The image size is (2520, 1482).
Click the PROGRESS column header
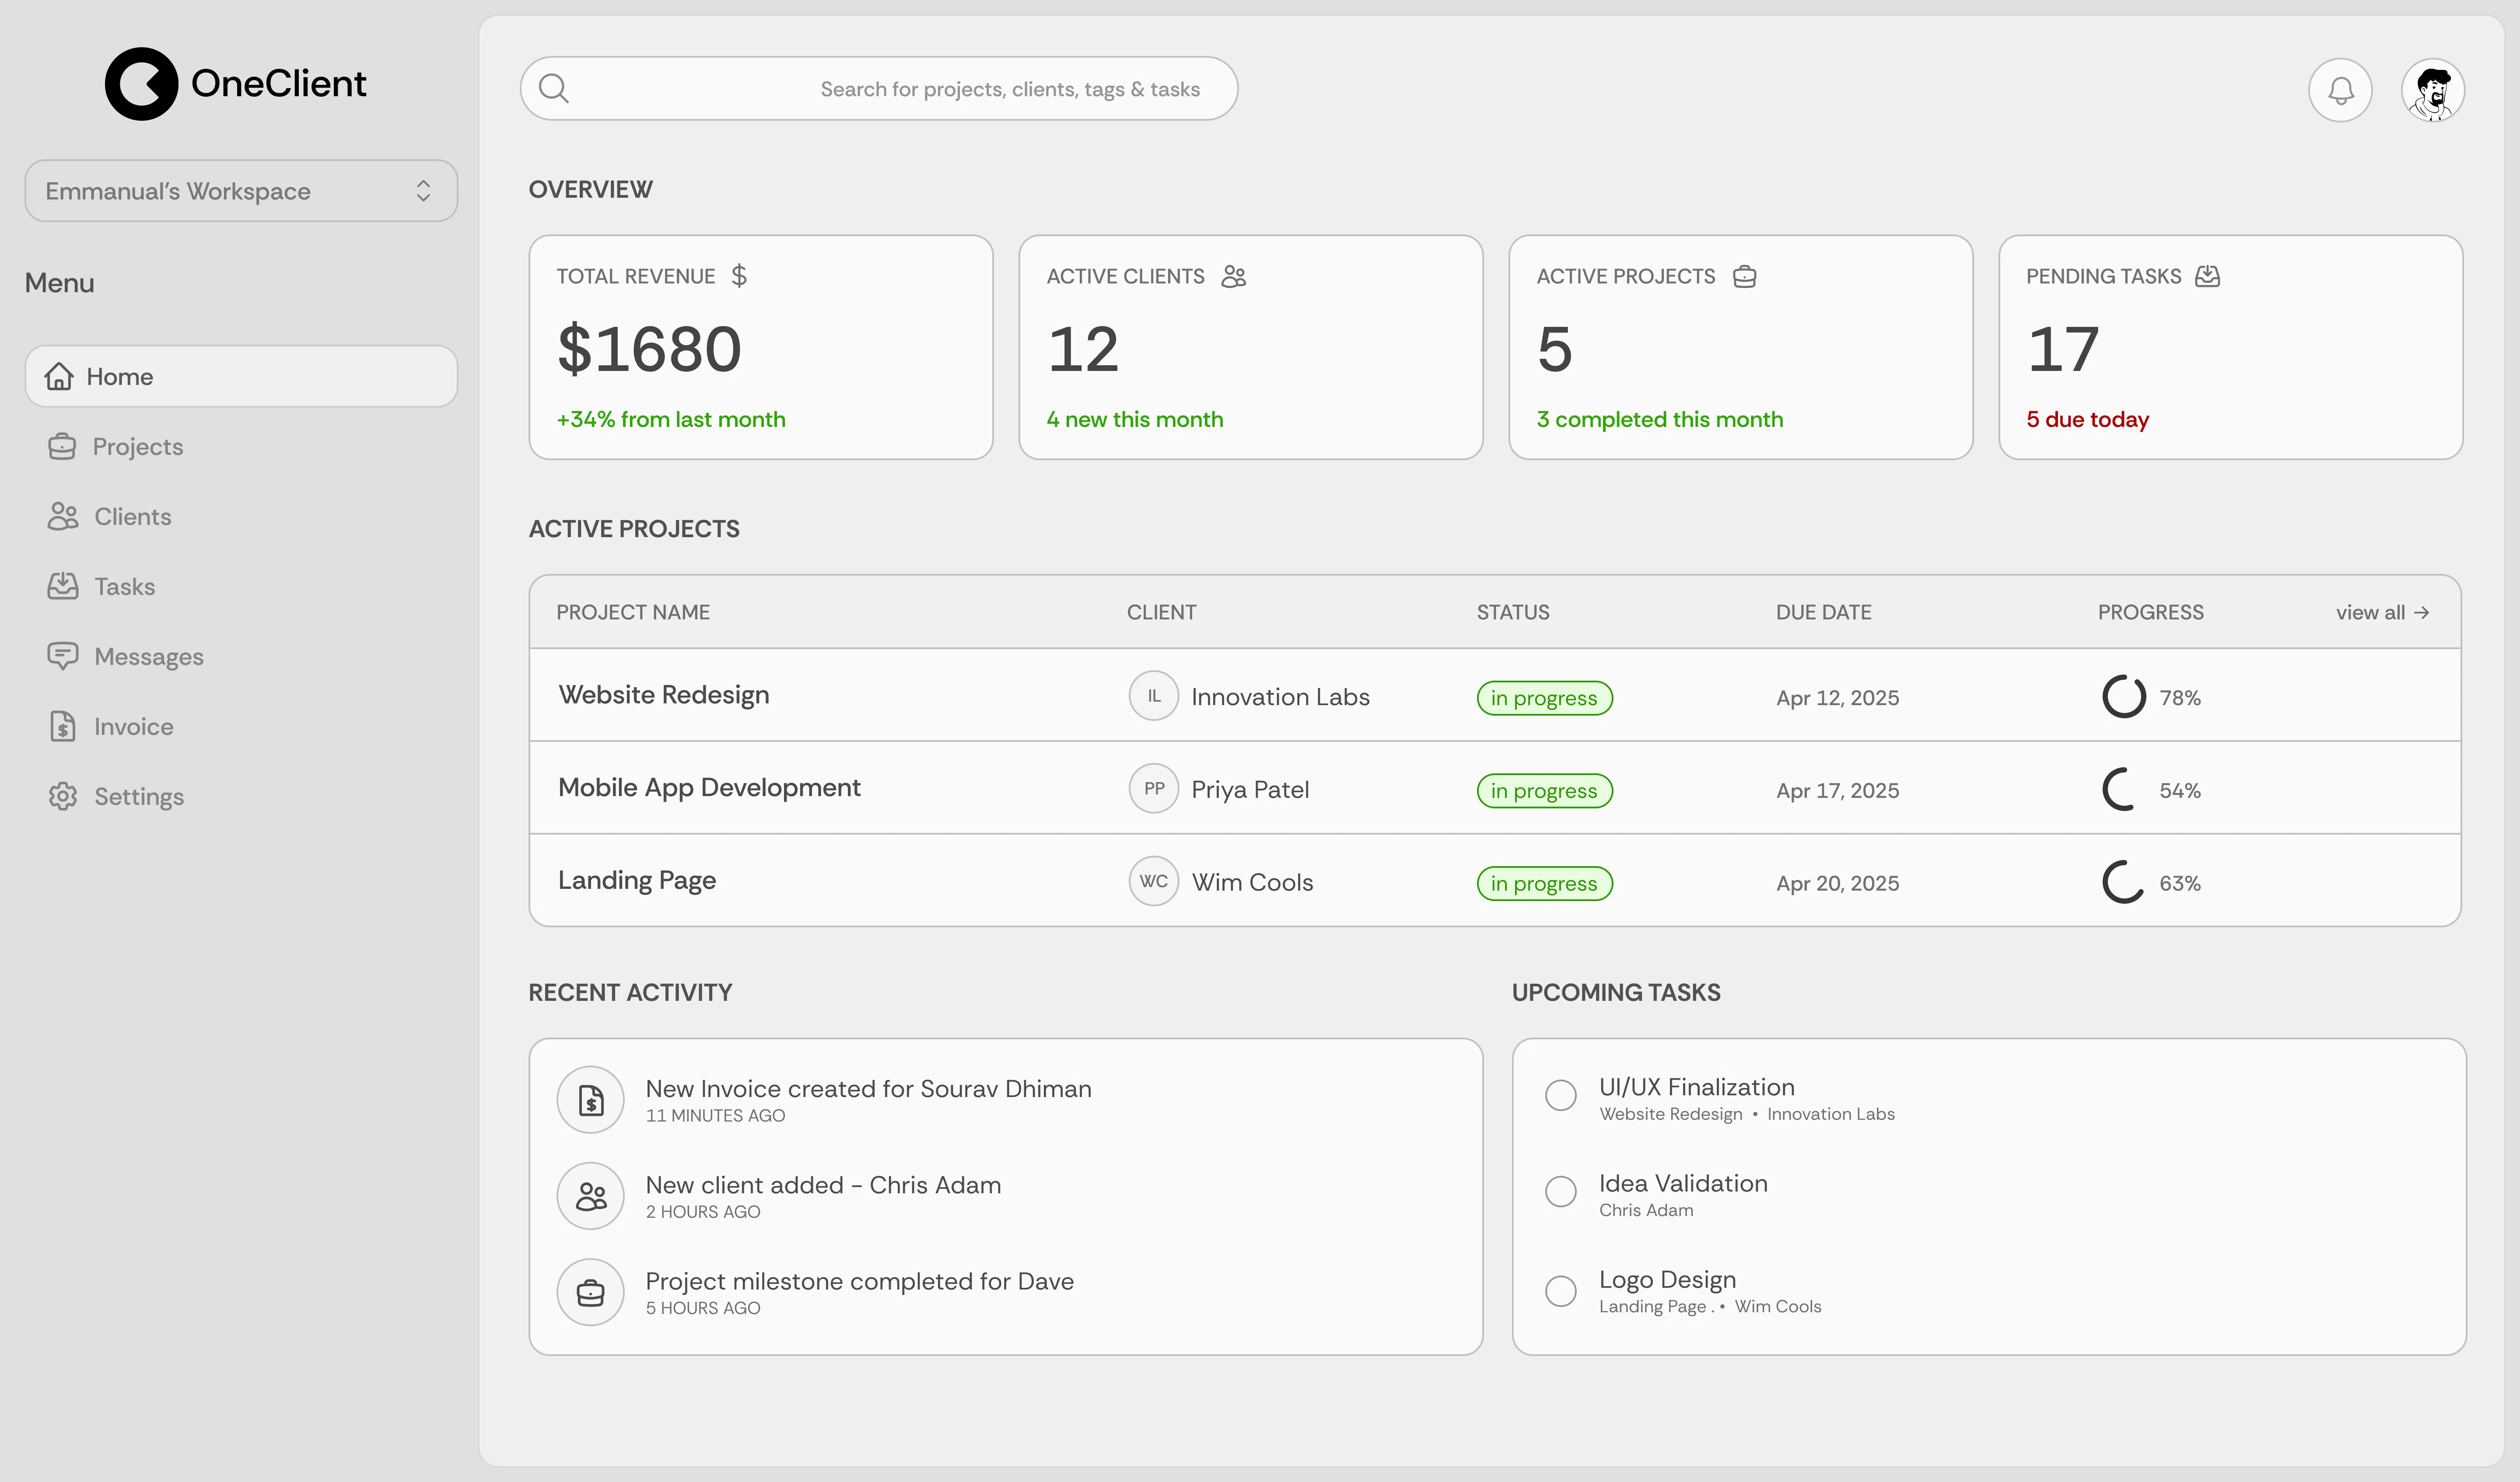[x=2151, y=612]
